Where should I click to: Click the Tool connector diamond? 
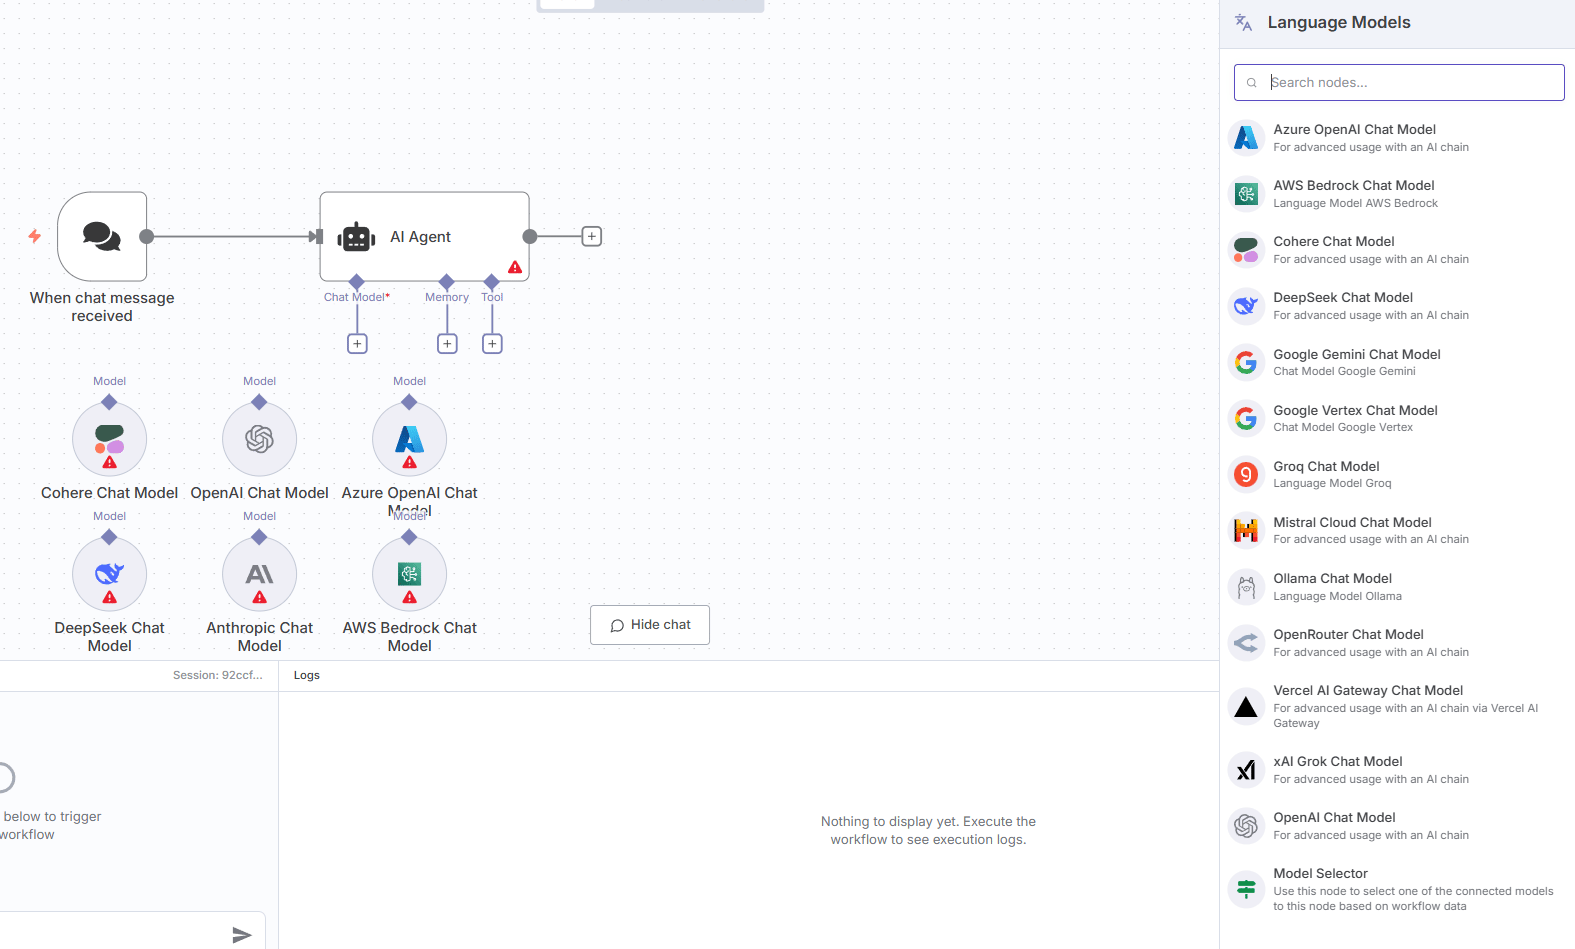pos(492,282)
